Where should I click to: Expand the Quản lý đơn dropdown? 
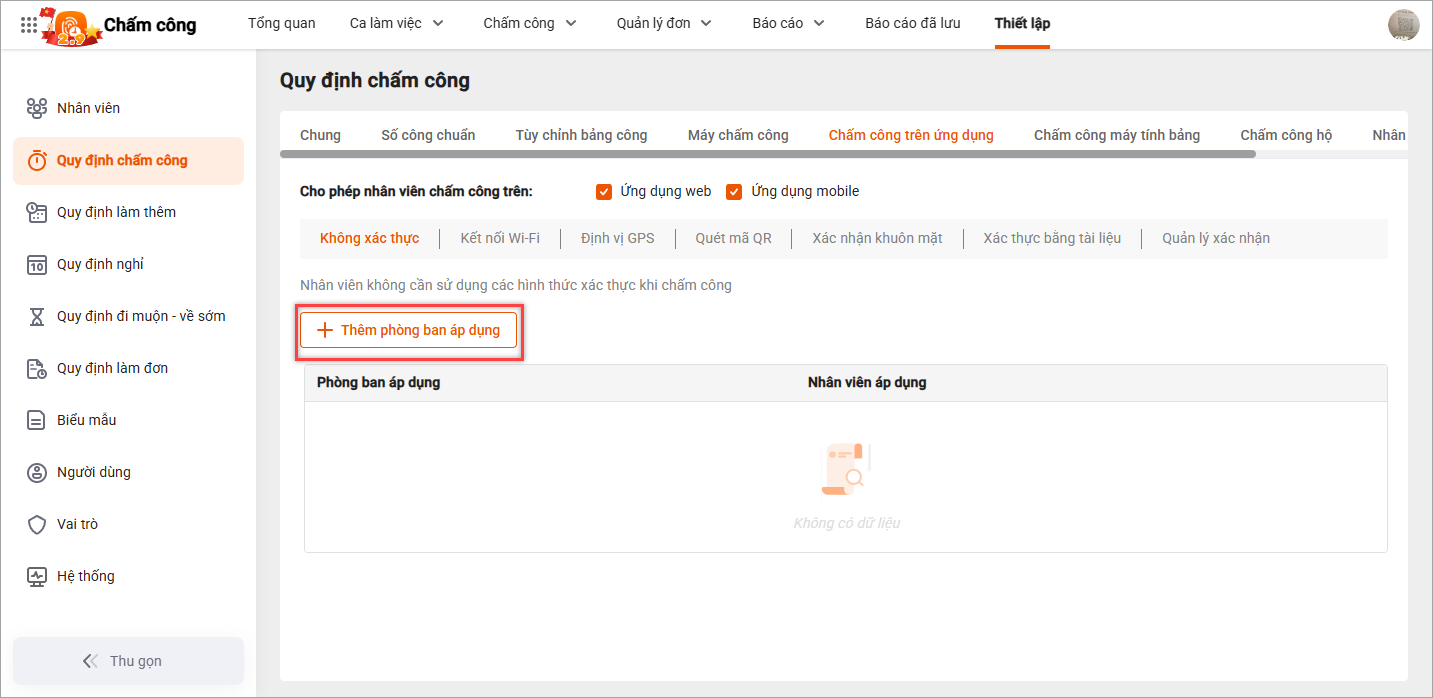(706, 23)
